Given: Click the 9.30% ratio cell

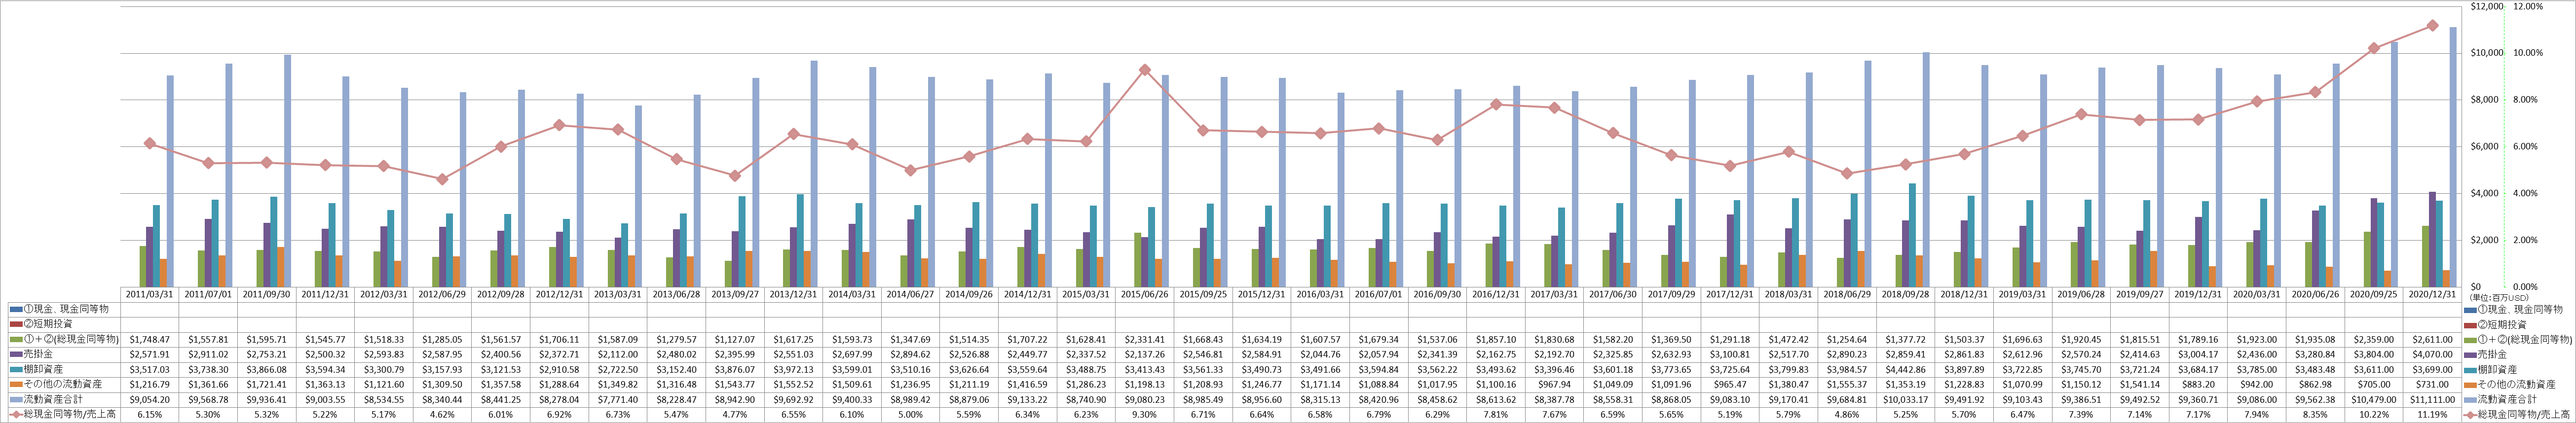Looking at the screenshot, I should coord(1145,414).
